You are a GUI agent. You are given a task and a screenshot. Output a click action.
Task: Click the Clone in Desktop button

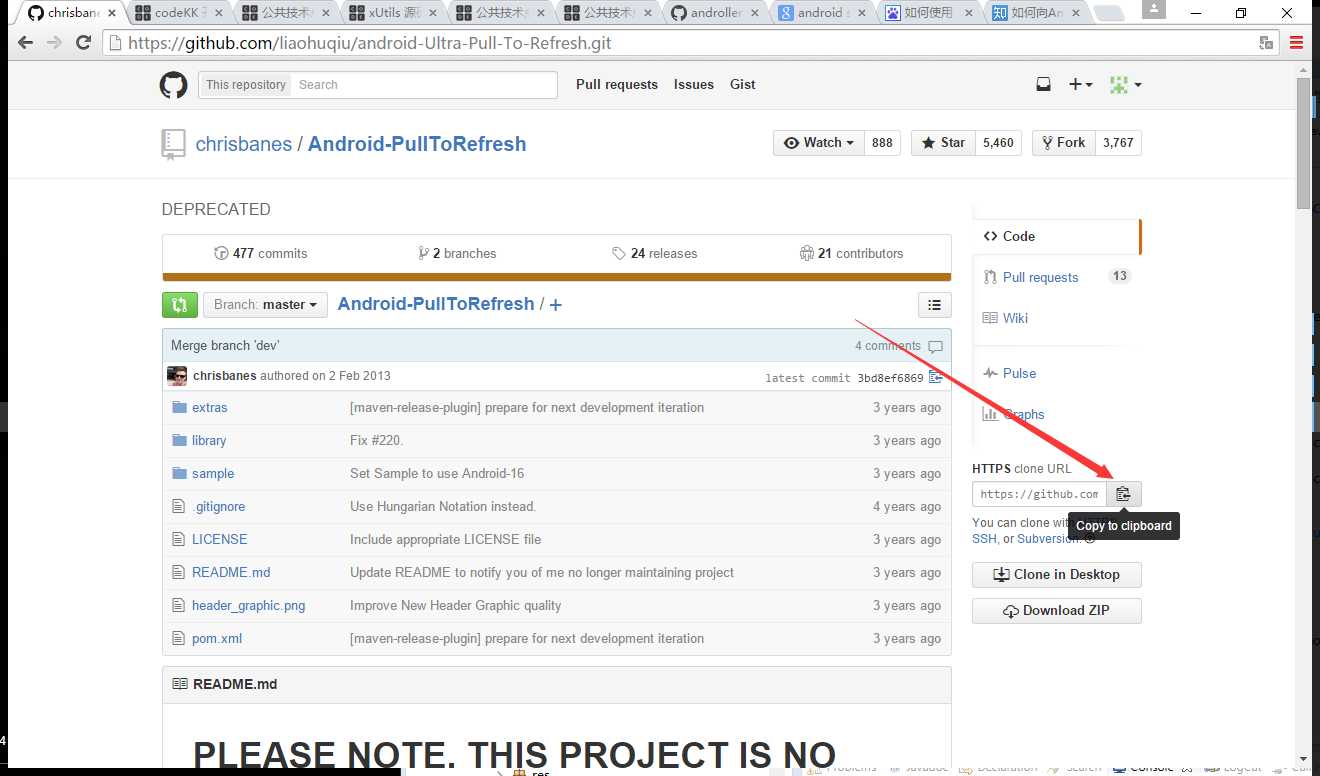(x=1057, y=575)
